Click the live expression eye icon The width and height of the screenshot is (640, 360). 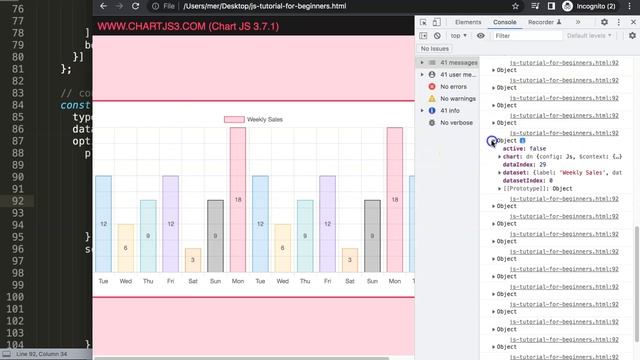point(480,36)
